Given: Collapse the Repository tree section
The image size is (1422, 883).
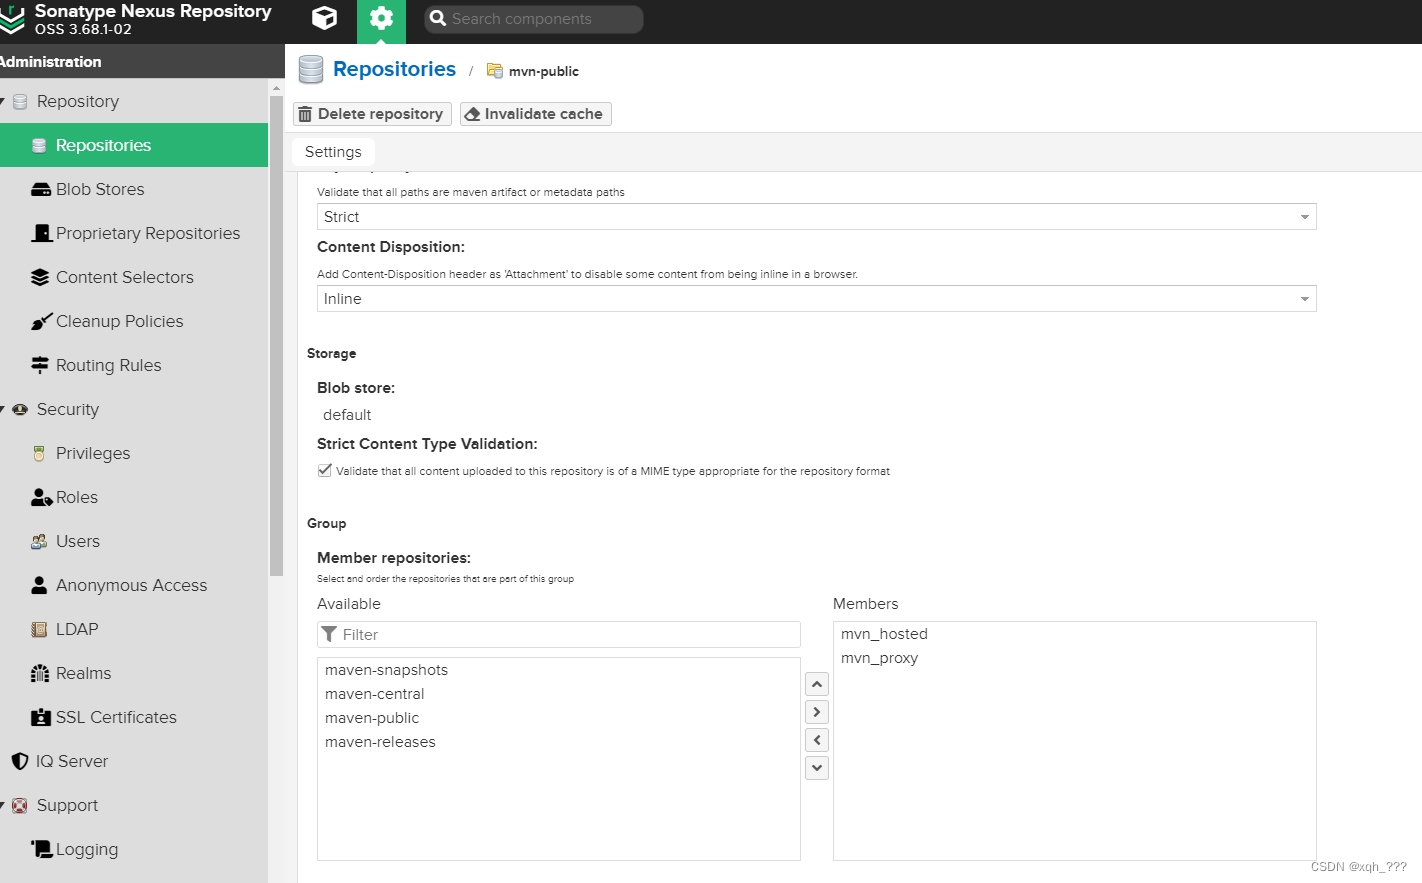Looking at the screenshot, I should (3, 102).
